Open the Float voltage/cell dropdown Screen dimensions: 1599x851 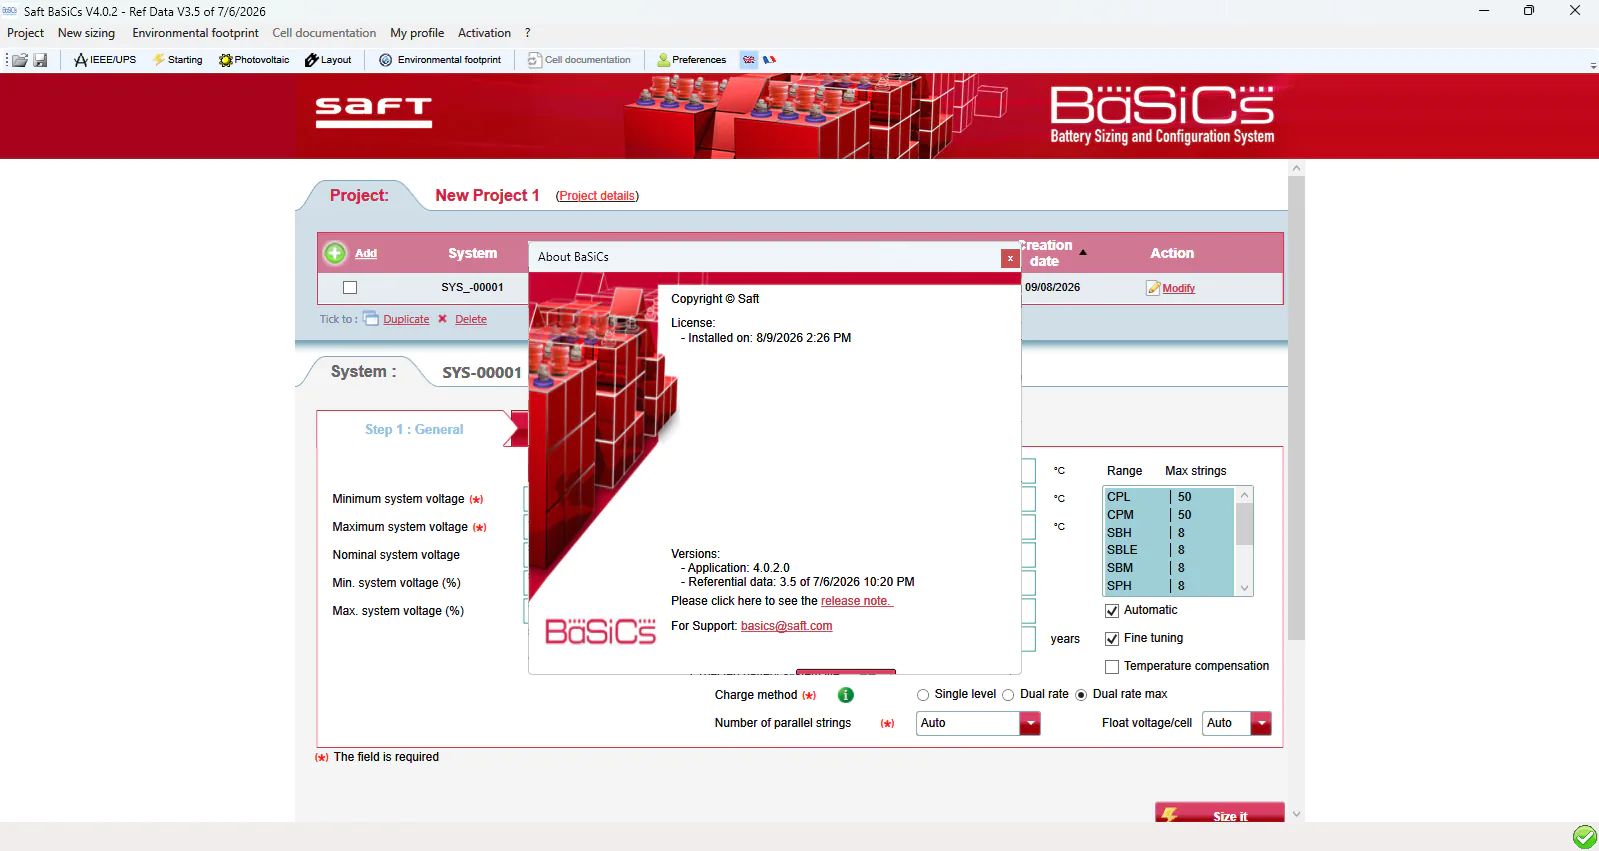[x=1261, y=723]
